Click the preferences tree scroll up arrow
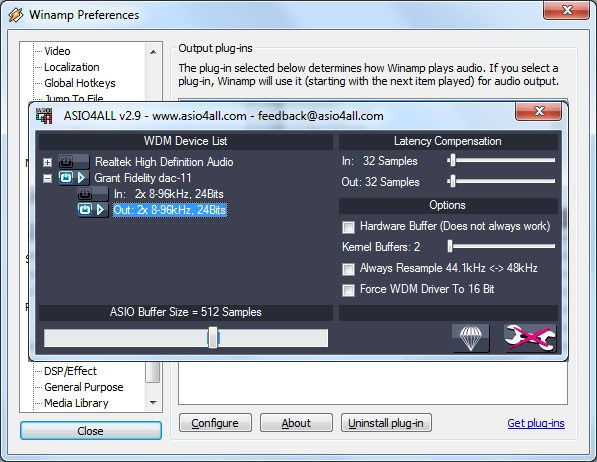 click(x=153, y=52)
